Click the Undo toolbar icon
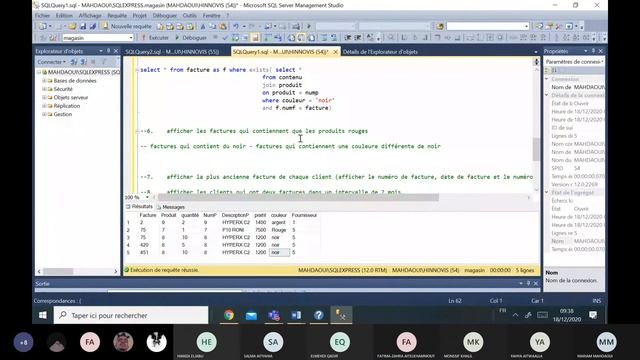 [x=236, y=26]
